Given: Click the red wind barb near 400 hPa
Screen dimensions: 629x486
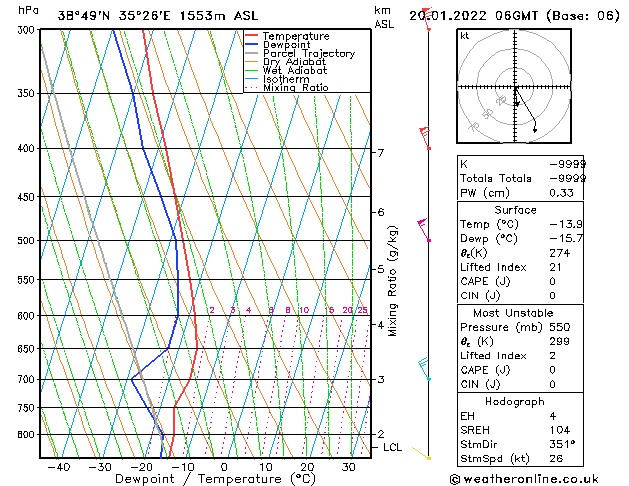Looking at the screenshot, I should click(425, 134).
